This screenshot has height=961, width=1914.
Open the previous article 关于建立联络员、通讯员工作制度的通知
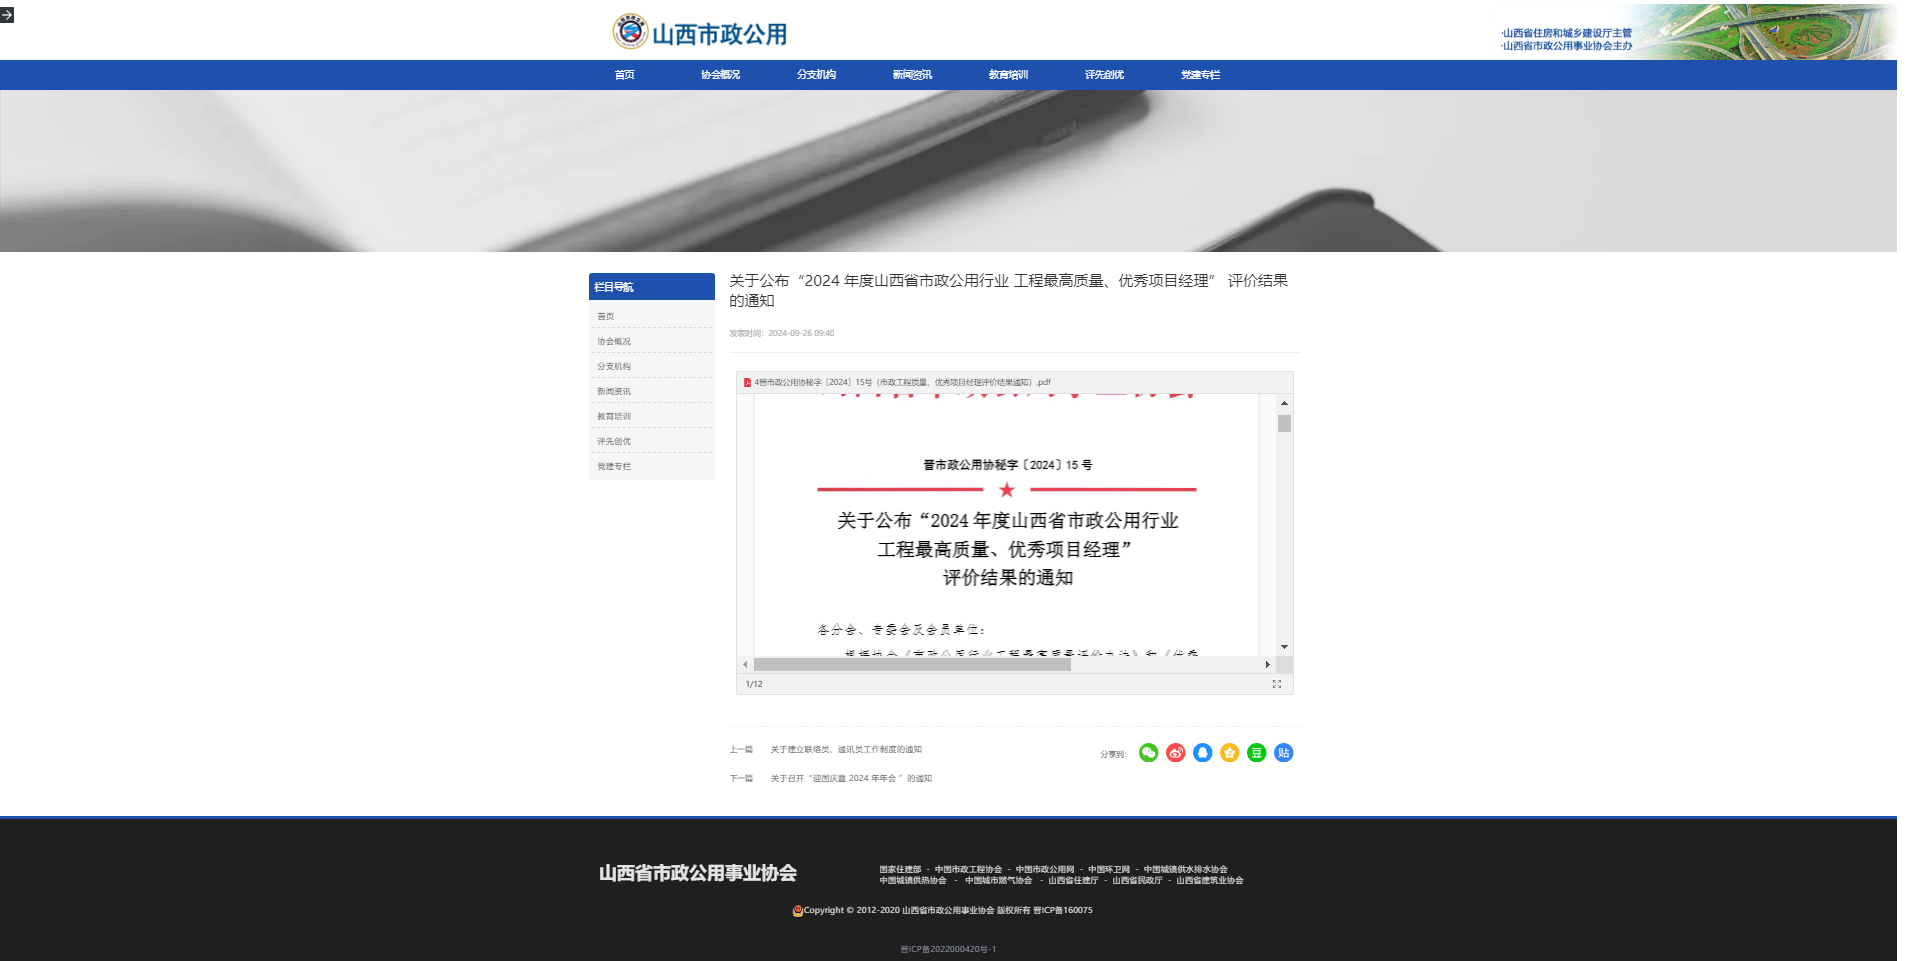tap(846, 749)
